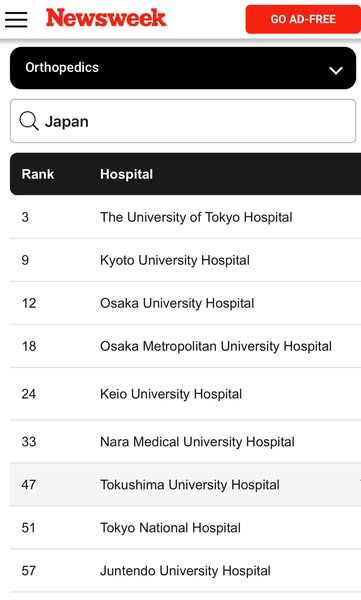
Task: Open the hamburger menu icon
Action: (16, 19)
